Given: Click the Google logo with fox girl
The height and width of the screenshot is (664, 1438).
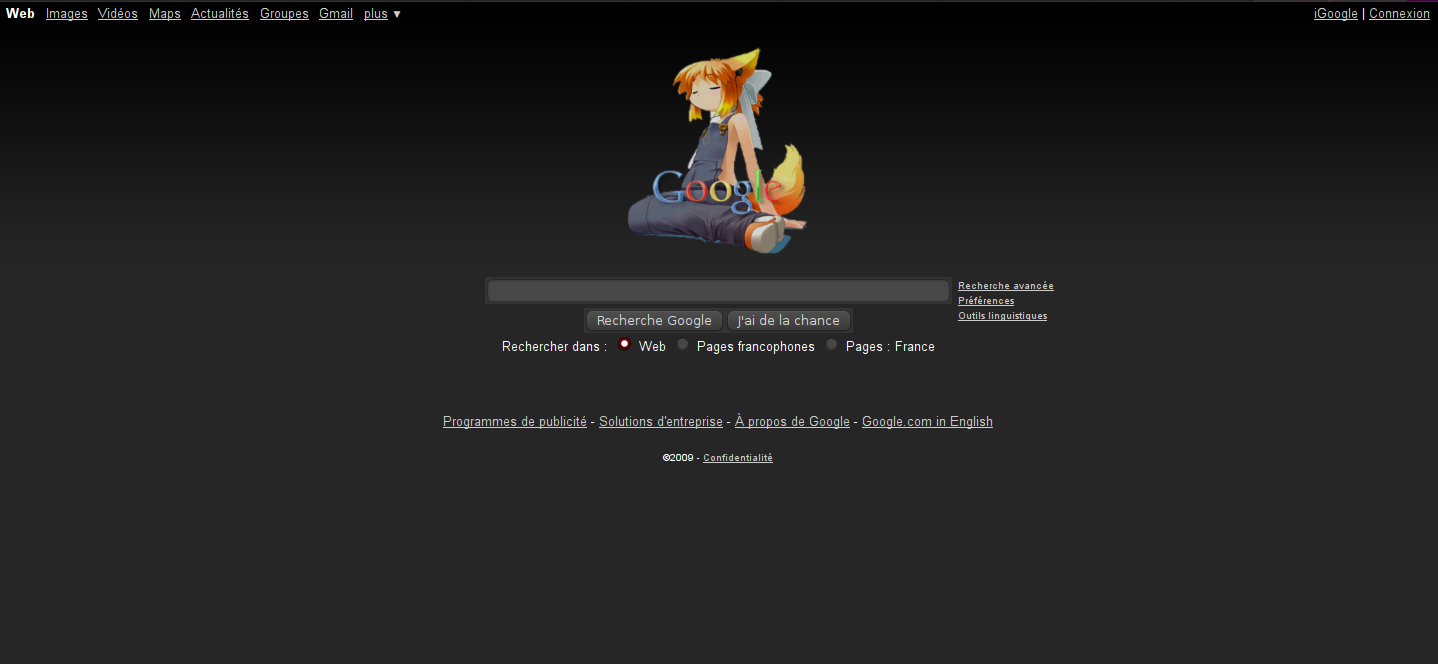Looking at the screenshot, I should [x=718, y=150].
